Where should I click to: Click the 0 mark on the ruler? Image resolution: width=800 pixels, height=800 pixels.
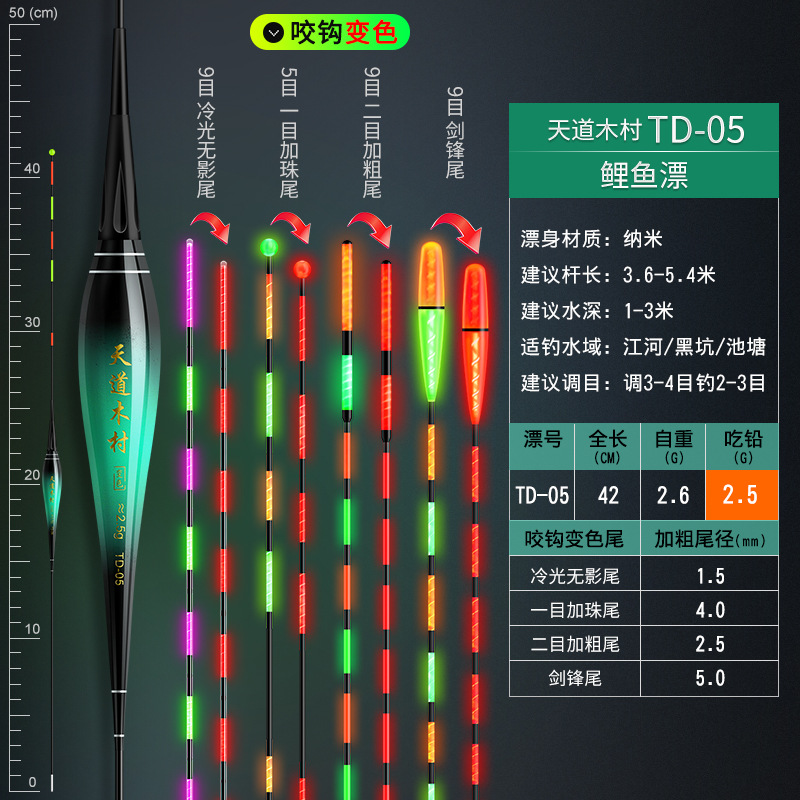click(32, 782)
